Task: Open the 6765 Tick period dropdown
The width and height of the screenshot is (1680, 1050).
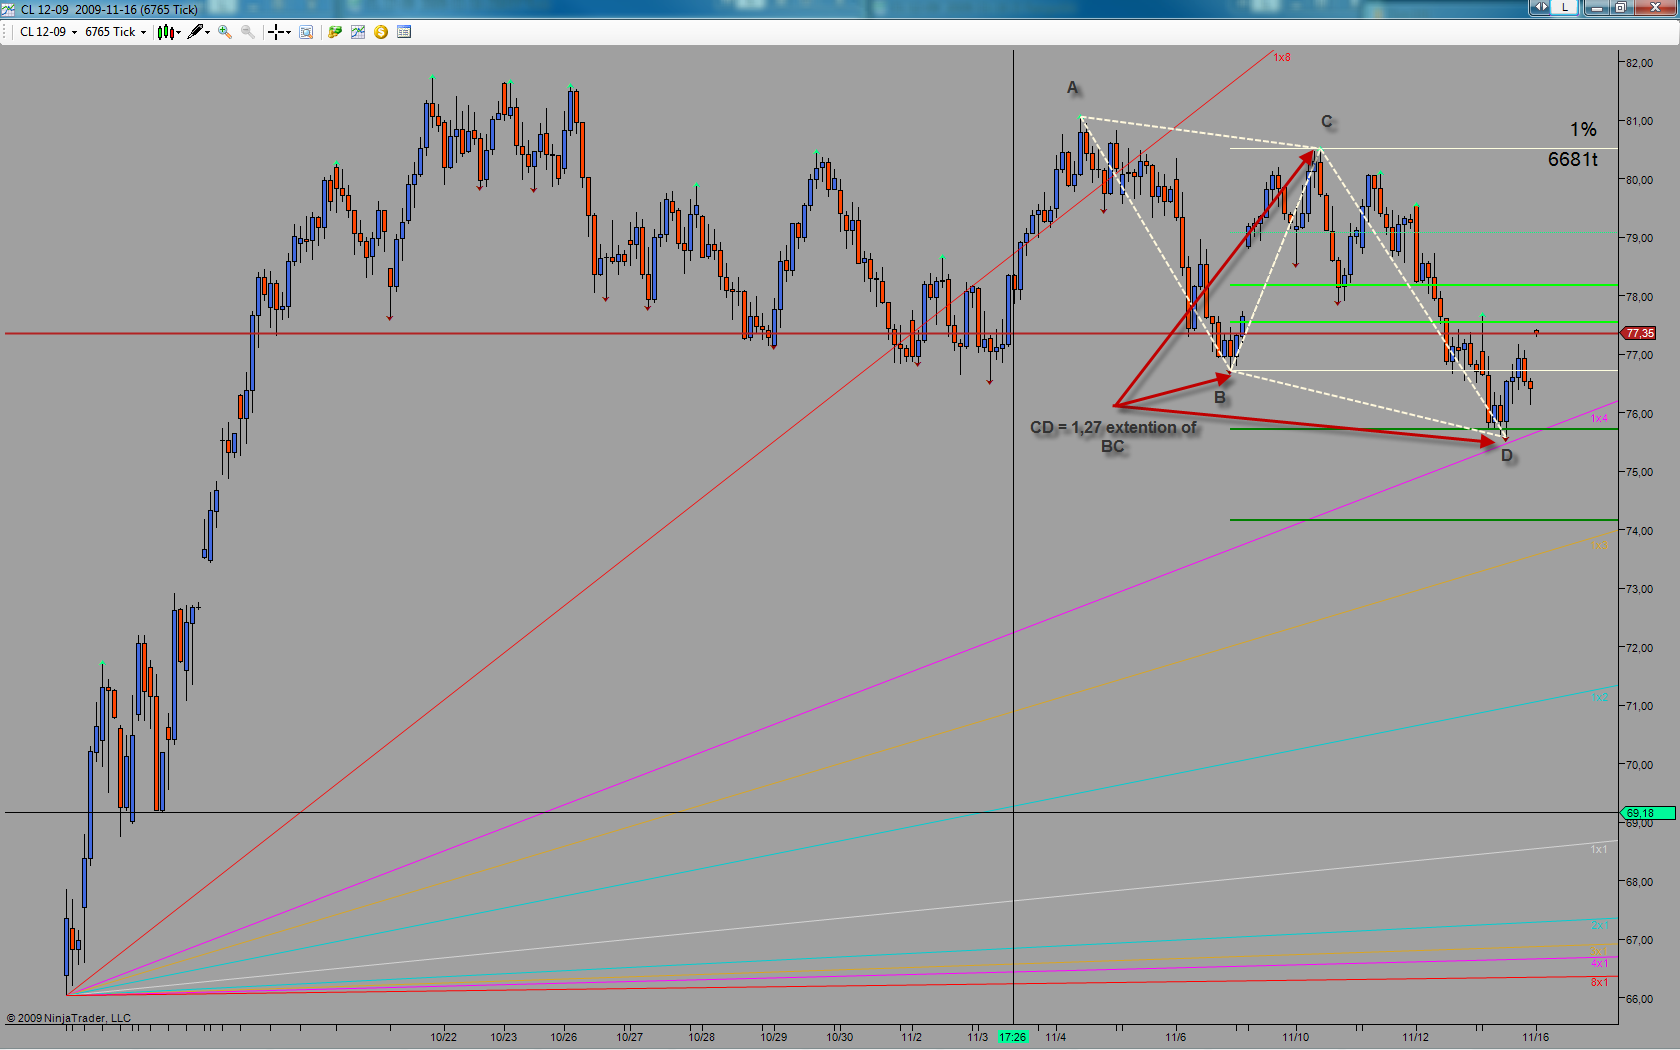Action: pos(115,32)
